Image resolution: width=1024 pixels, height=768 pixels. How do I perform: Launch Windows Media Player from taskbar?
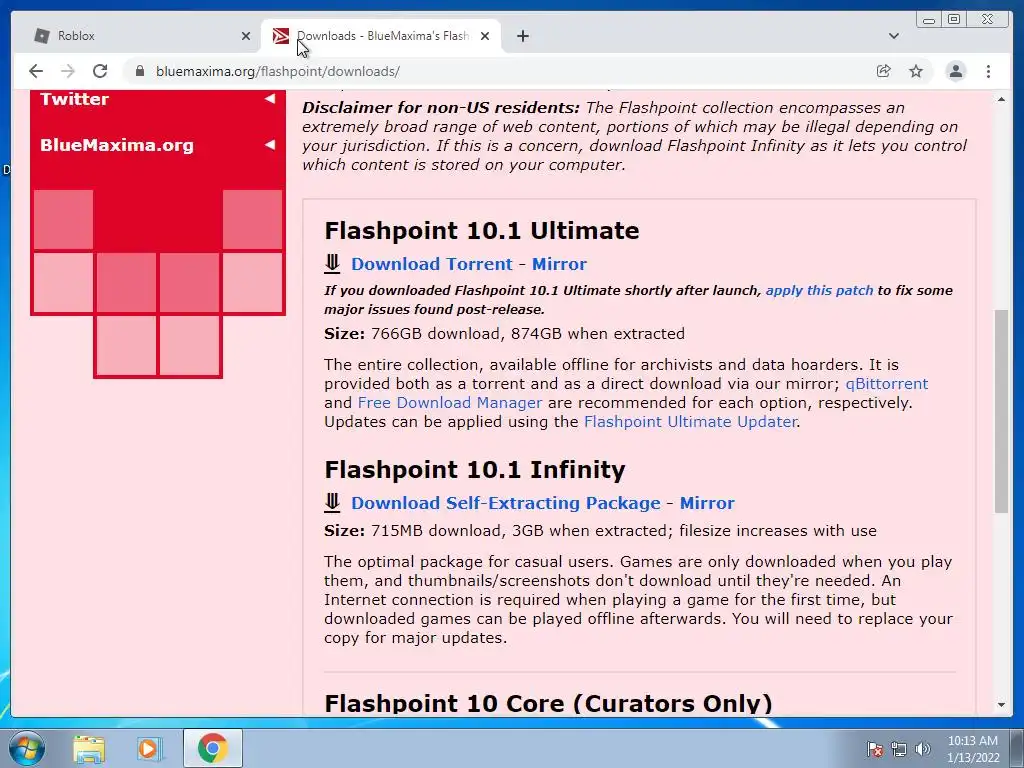click(x=149, y=748)
